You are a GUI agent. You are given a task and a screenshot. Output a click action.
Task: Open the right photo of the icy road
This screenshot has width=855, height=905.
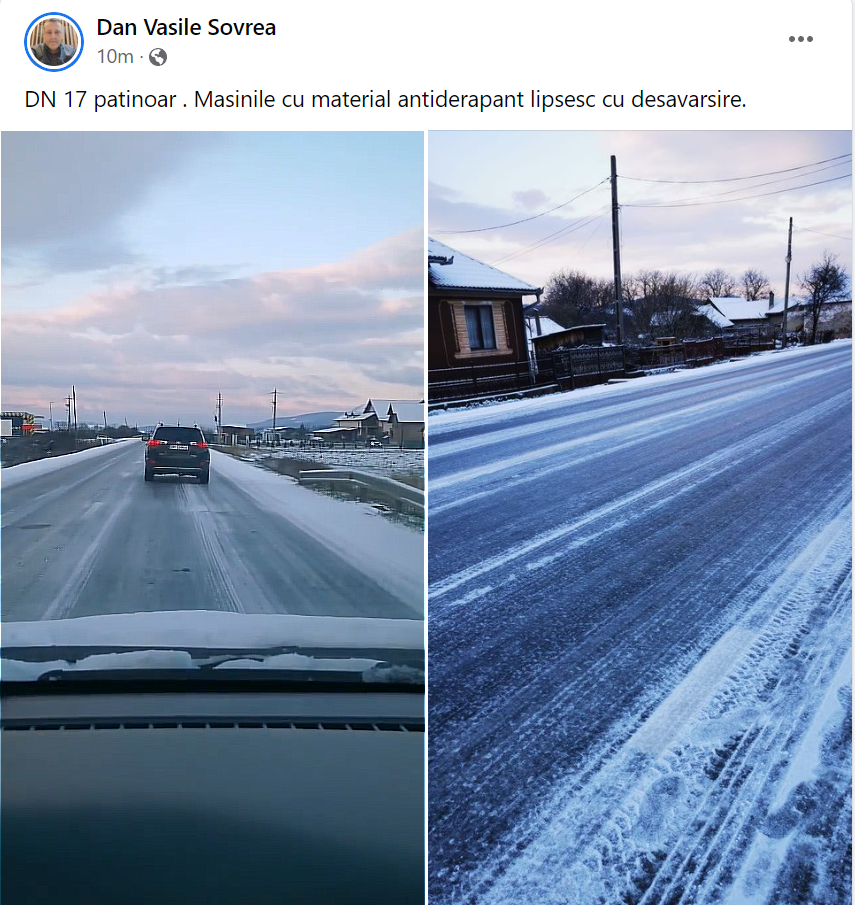coord(640,518)
